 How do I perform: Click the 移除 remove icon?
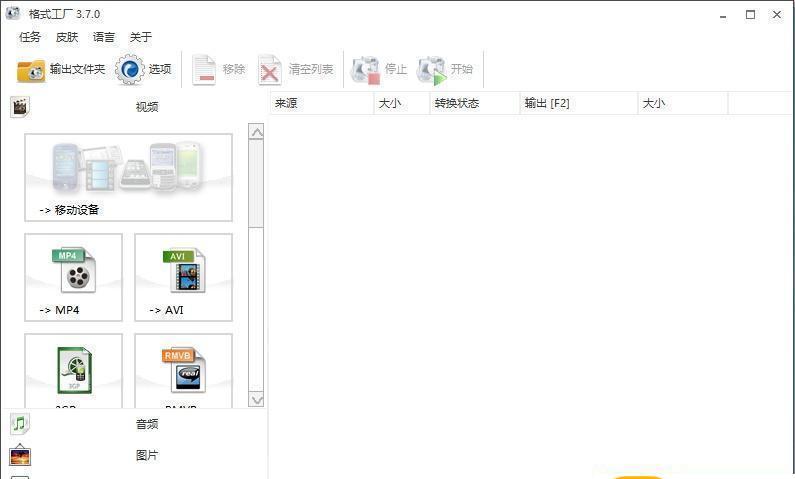point(204,69)
